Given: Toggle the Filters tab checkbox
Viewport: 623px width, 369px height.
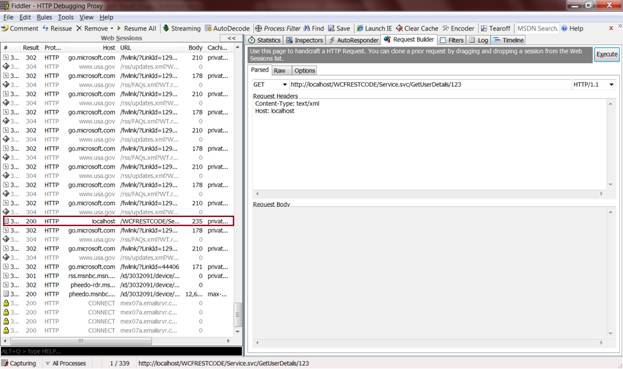Looking at the screenshot, I should 443,40.
